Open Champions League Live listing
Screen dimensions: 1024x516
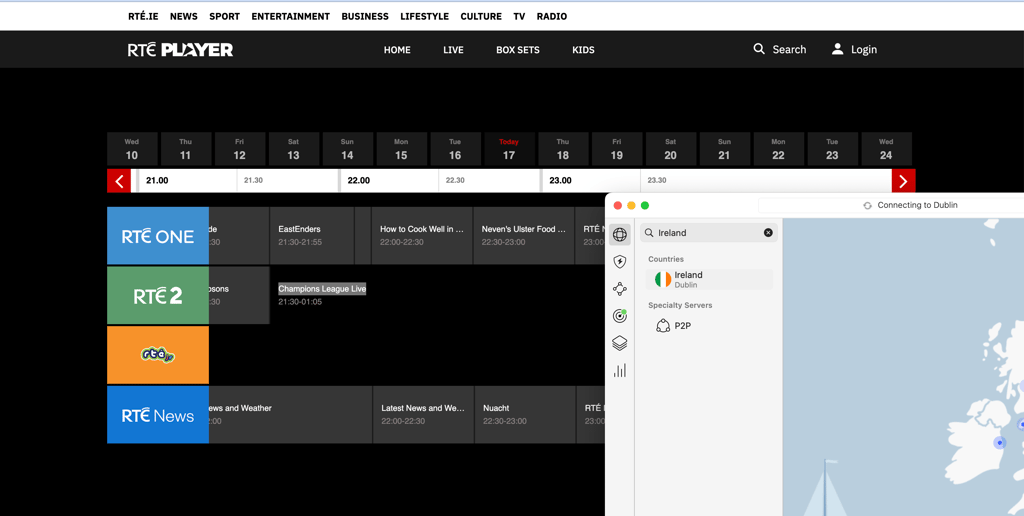322,289
